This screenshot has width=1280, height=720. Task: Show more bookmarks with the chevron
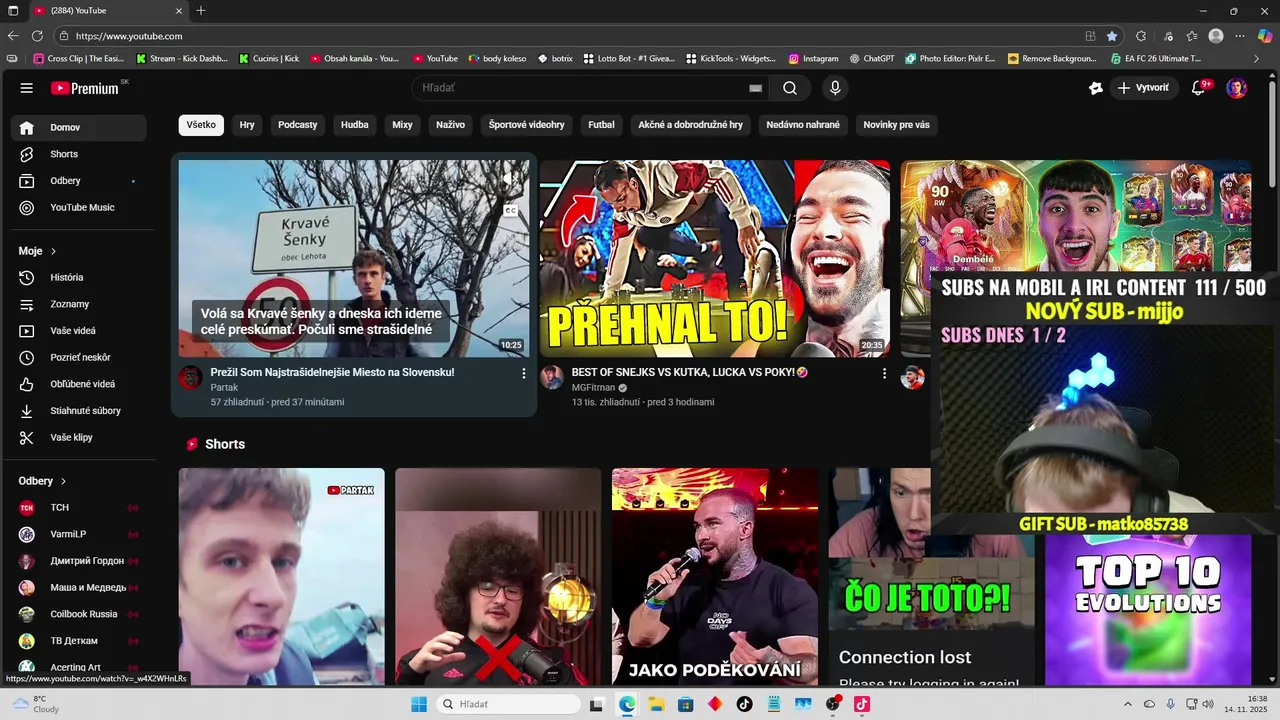(x=1257, y=59)
